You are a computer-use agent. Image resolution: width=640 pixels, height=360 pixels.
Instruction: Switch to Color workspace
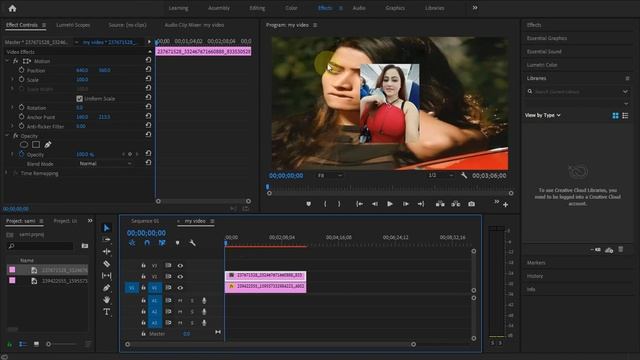coord(291,8)
